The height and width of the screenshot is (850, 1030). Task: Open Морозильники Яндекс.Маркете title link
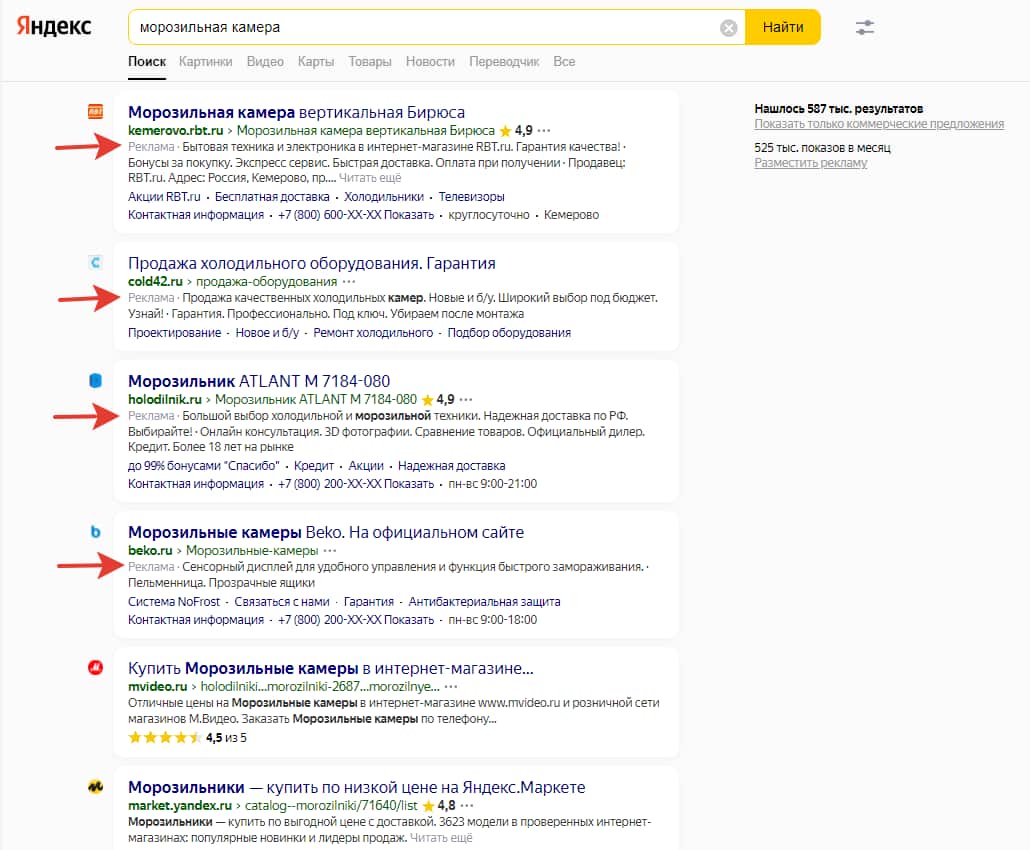tap(357, 787)
